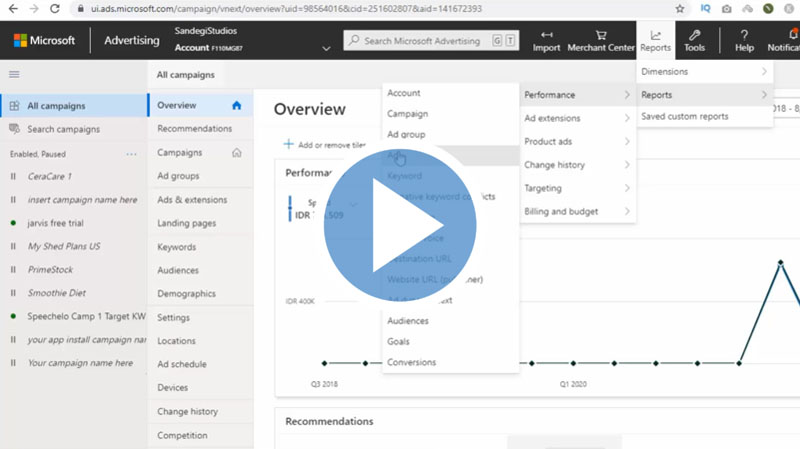This screenshot has width=800, height=449.
Task: Expand the Dimensions submenu
Action: [x=705, y=71]
